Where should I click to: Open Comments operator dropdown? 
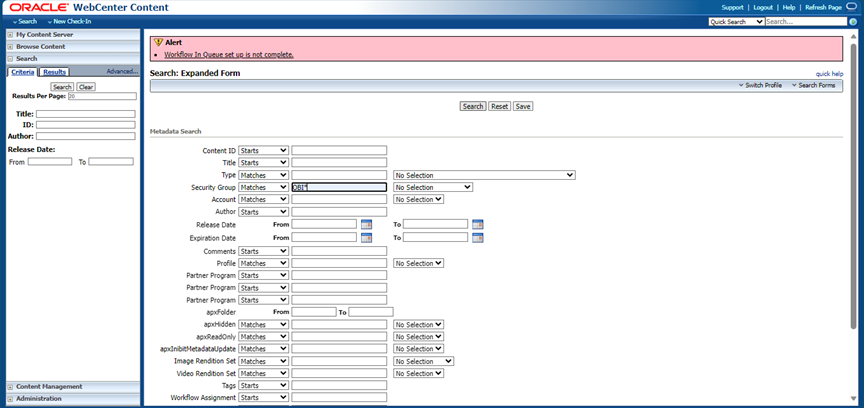pyautogui.click(x=263, y=251)
